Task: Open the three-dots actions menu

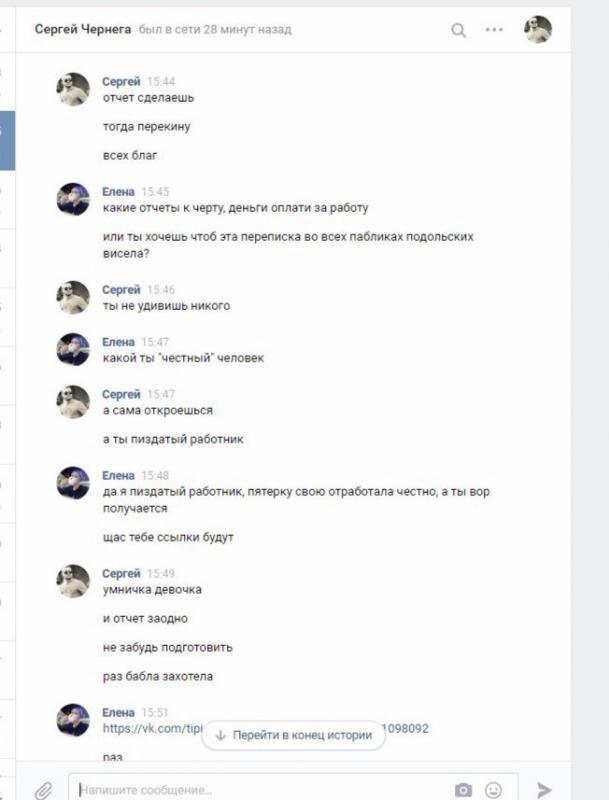Action: (x=494, y=30)
